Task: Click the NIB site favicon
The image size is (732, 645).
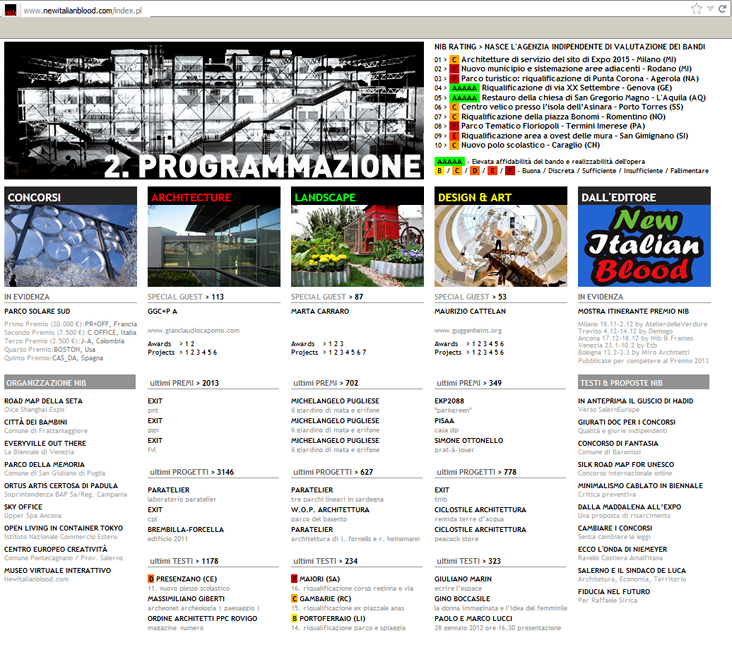Action: click(x=10, y=10)
